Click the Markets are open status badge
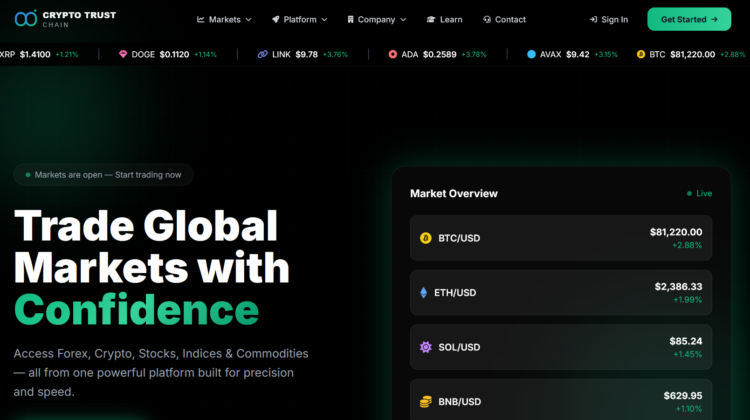Viewport: 750px width, 420px height. coord(103,175)
